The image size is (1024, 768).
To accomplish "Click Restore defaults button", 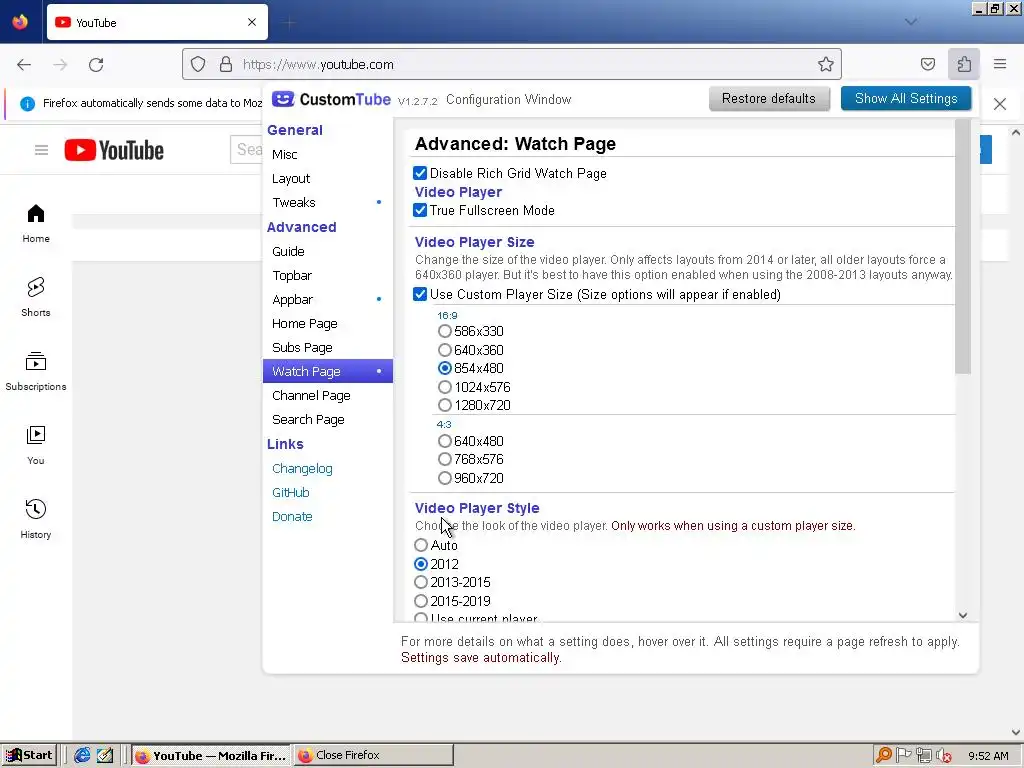I will click(769, 99).
